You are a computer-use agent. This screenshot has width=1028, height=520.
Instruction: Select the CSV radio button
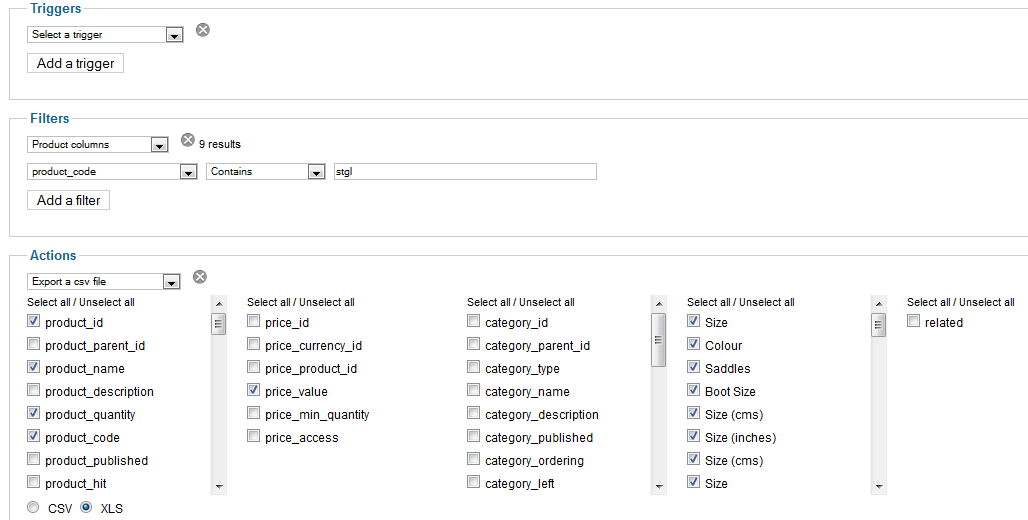(33, 507)
